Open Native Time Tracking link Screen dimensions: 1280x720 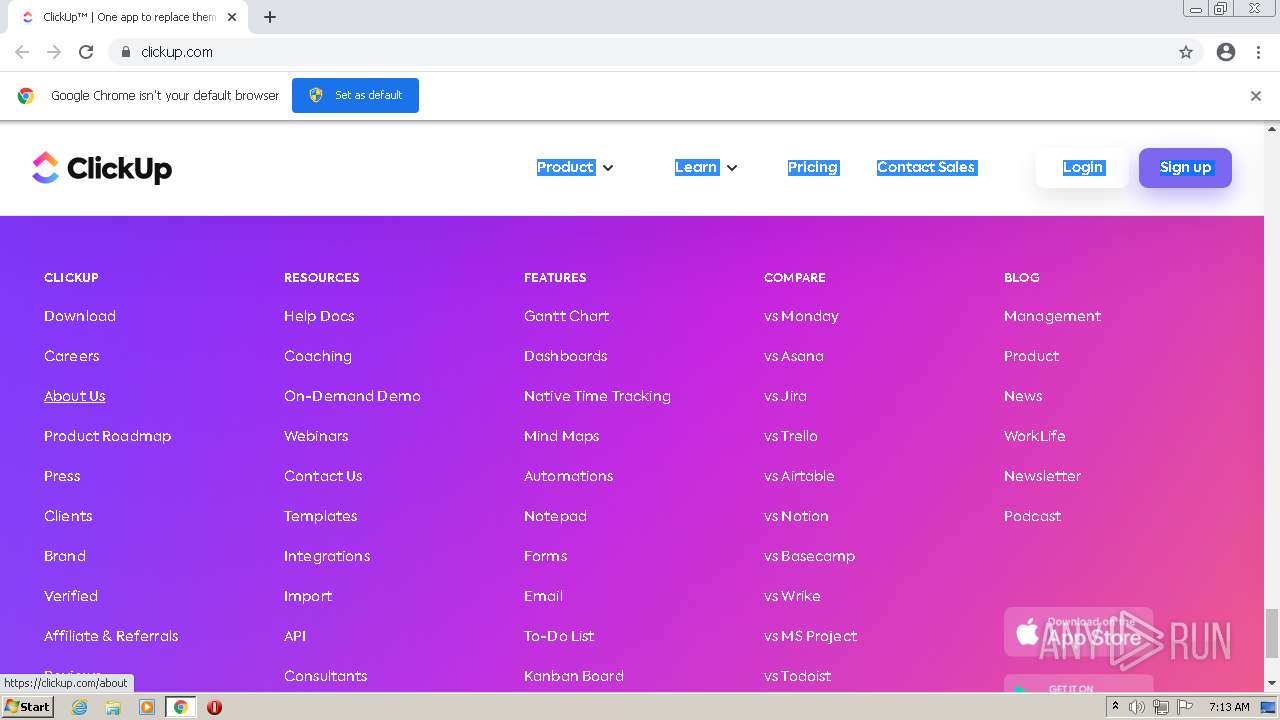coord(597,396)
